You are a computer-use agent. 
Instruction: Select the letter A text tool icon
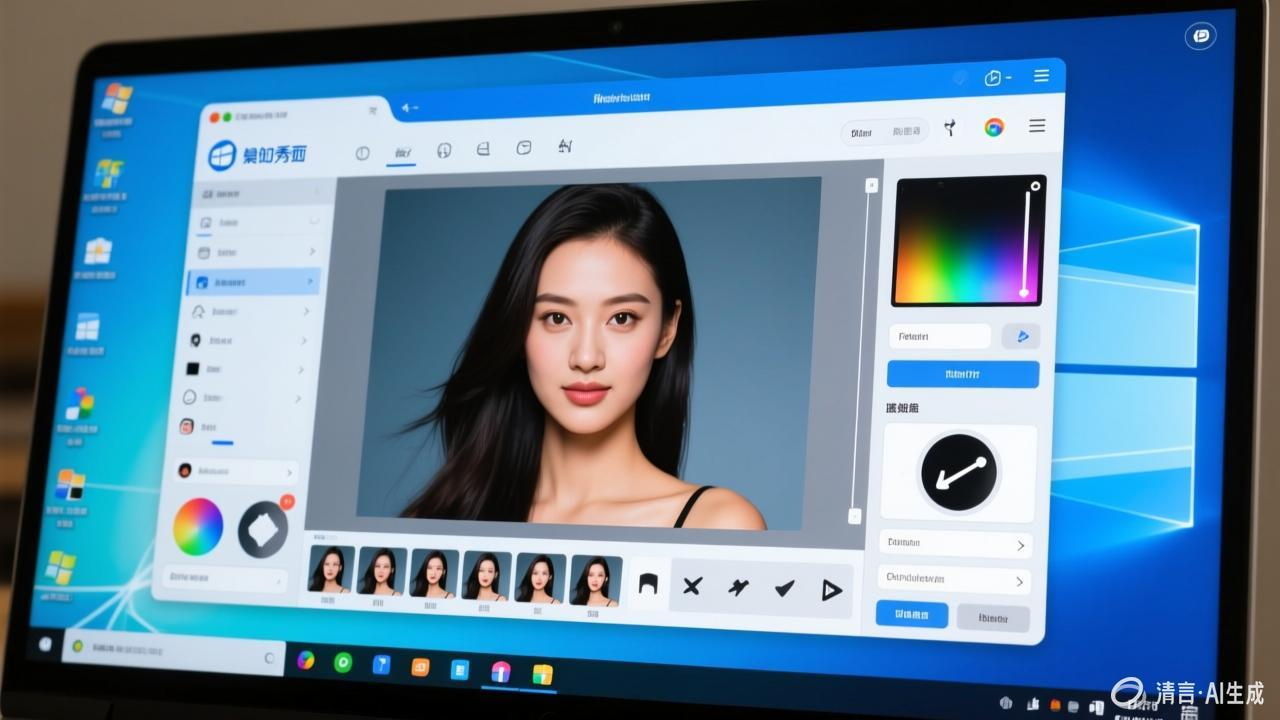click(x=564, y=147)
